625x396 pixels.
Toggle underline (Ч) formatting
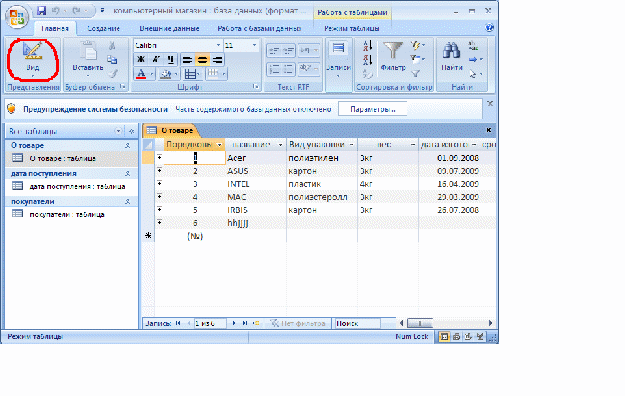tap(171, 60)
